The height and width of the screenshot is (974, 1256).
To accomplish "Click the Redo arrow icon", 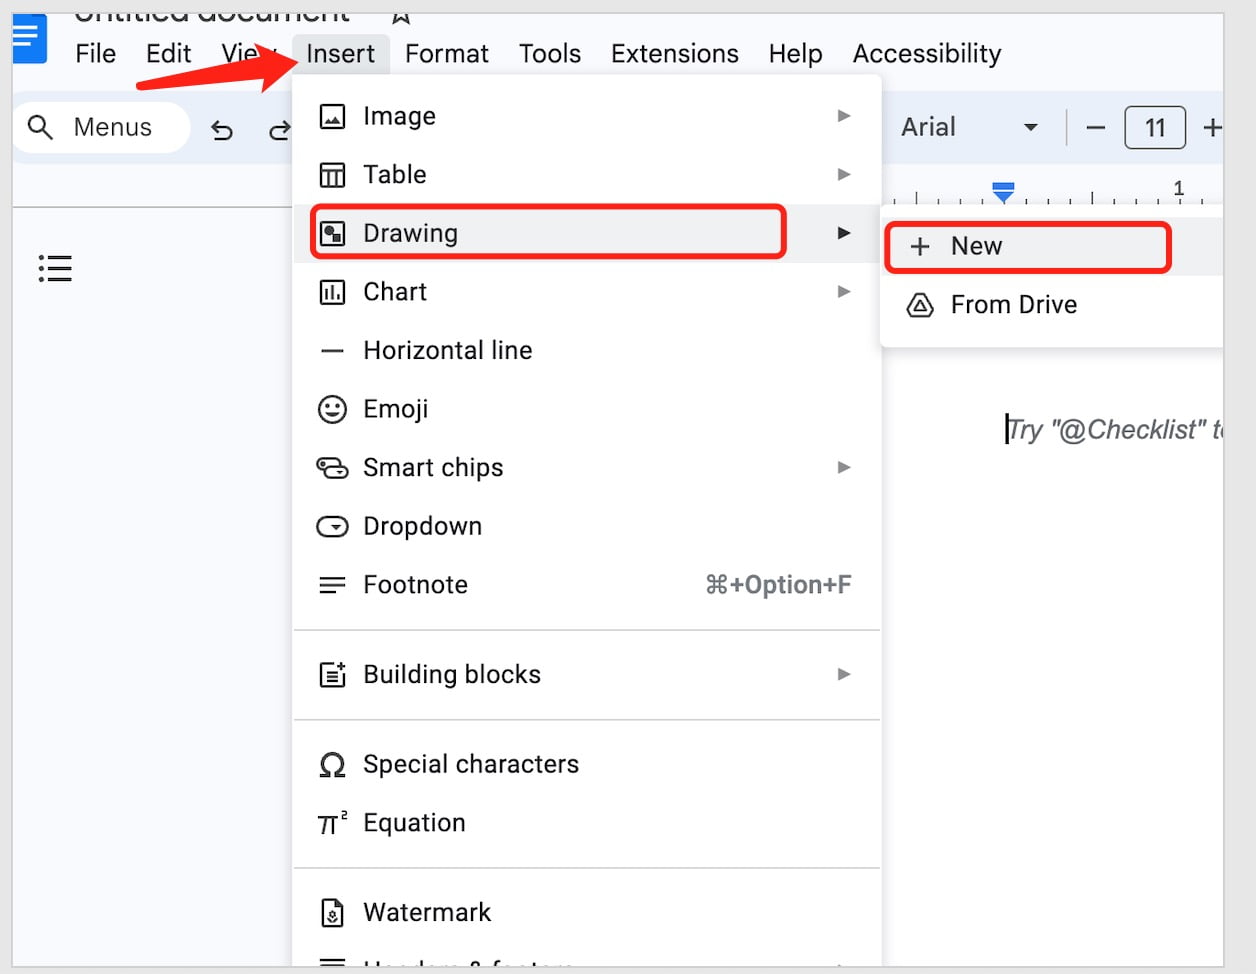I will coord(280,129).
